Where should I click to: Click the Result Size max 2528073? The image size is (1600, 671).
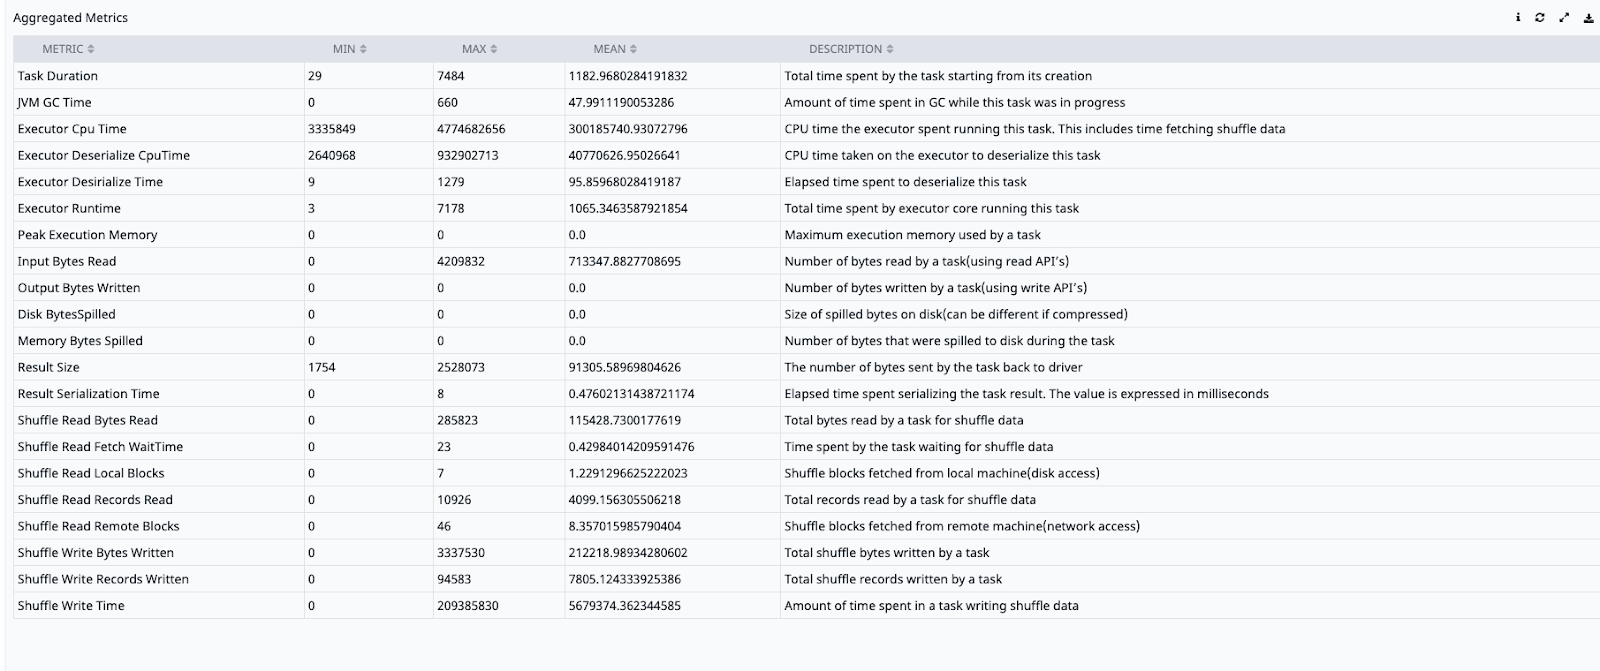click(x=461, y=367)
